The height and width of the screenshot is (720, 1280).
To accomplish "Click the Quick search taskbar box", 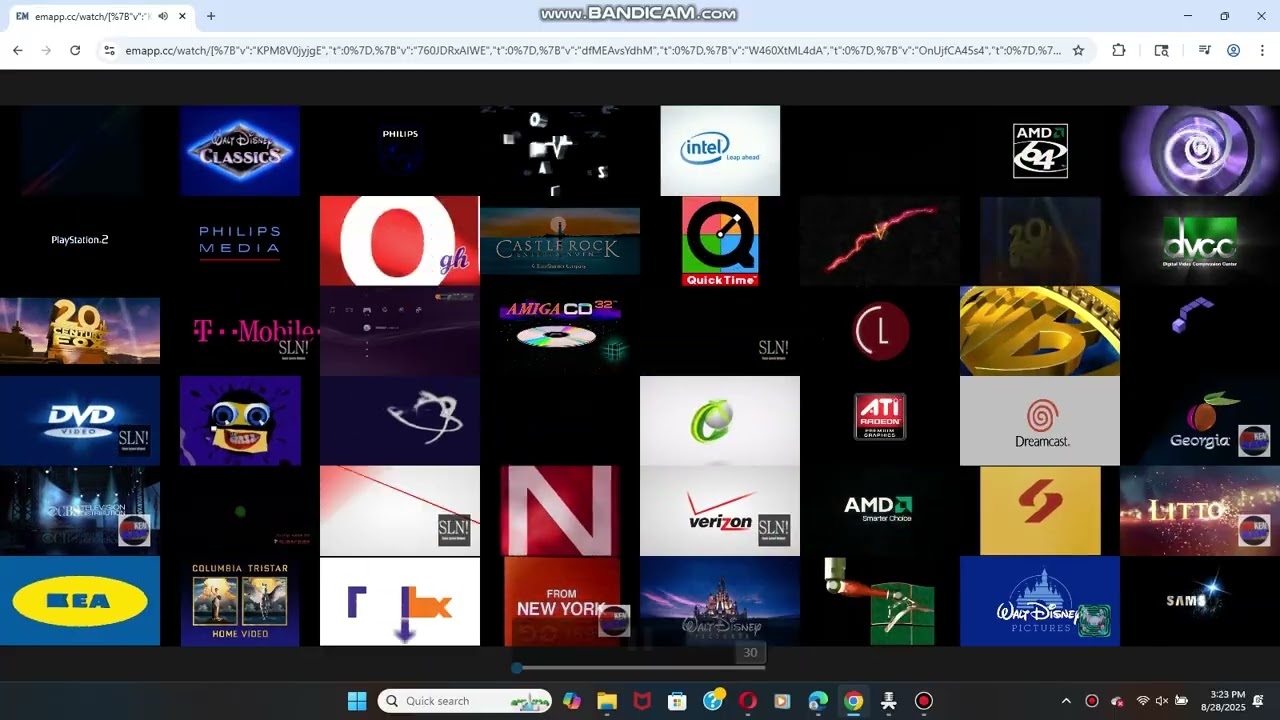I will click(x=465, y=701).
